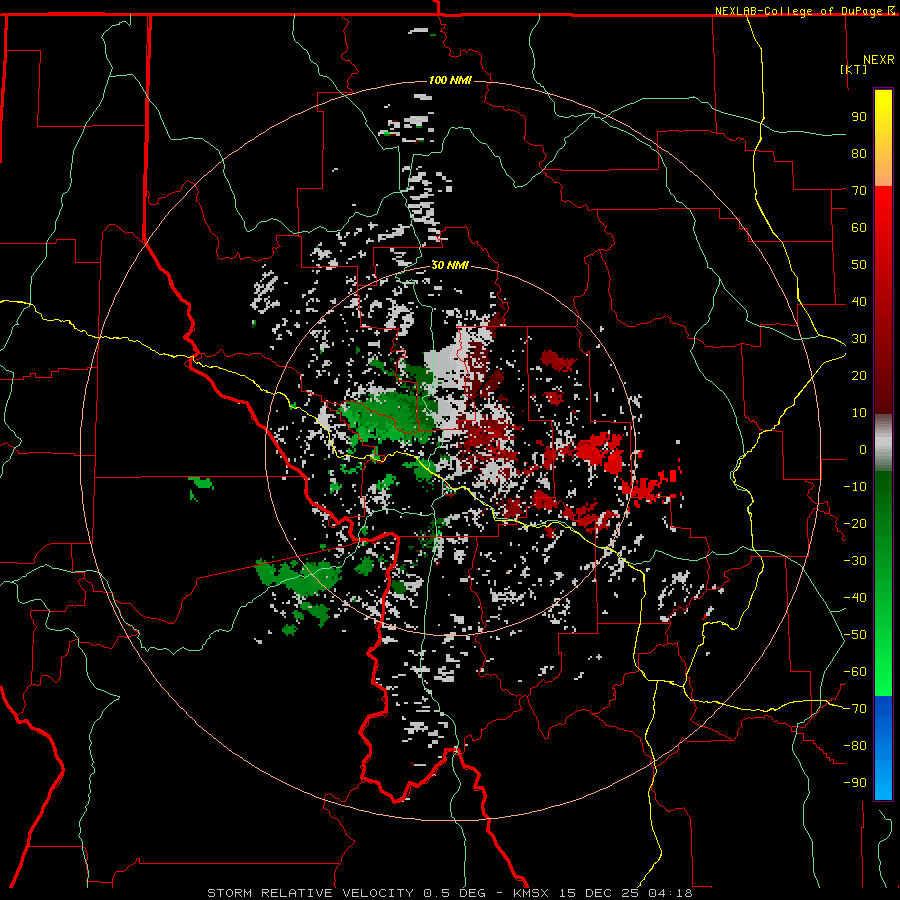Click the positive 10 scale label
This screenshot has height=900, width=900.
click(x=859, y=413)
